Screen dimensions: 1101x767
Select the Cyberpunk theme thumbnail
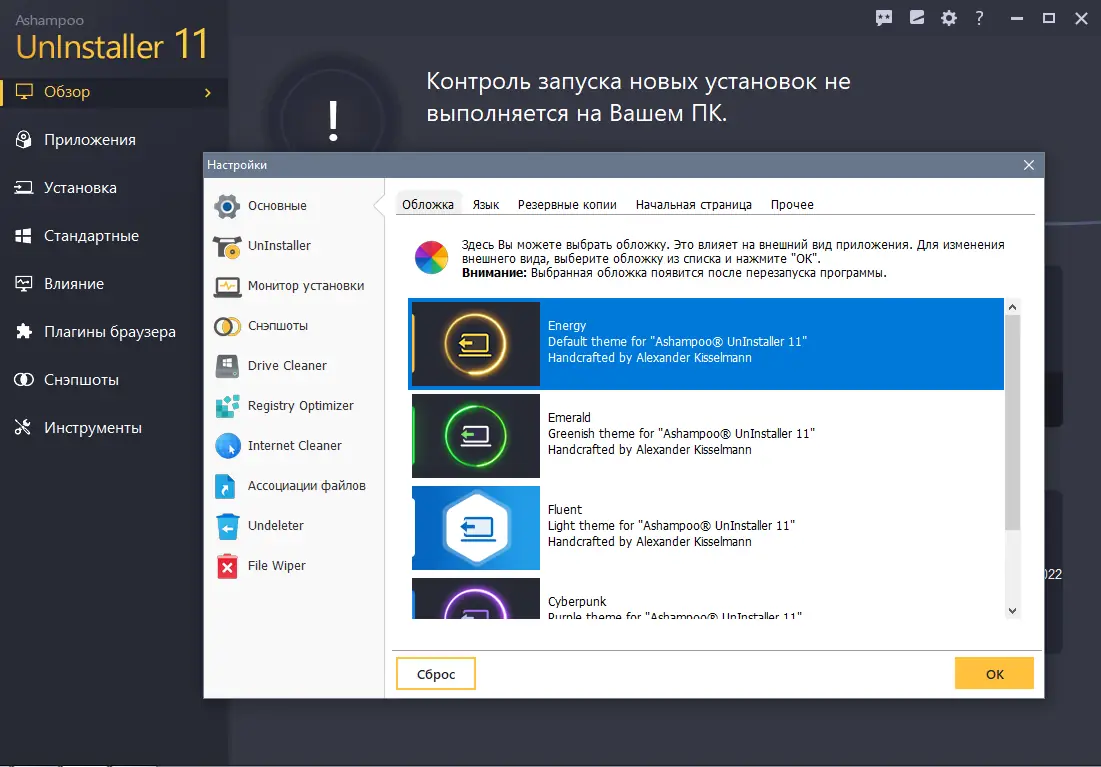tap(475, 598)
